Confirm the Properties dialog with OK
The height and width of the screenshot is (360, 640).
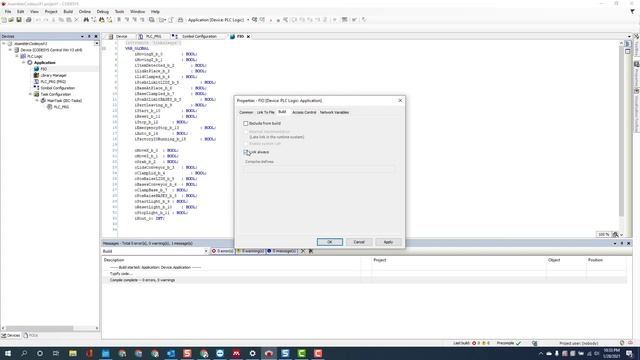330,242
